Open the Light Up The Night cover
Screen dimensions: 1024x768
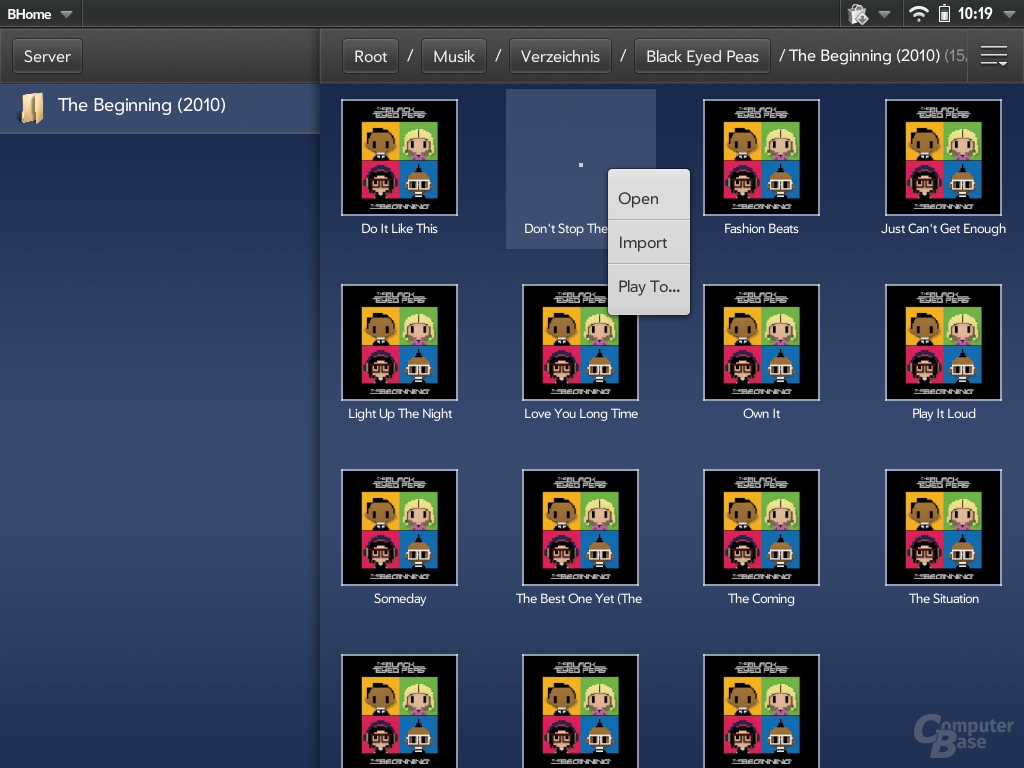point(399,342)
